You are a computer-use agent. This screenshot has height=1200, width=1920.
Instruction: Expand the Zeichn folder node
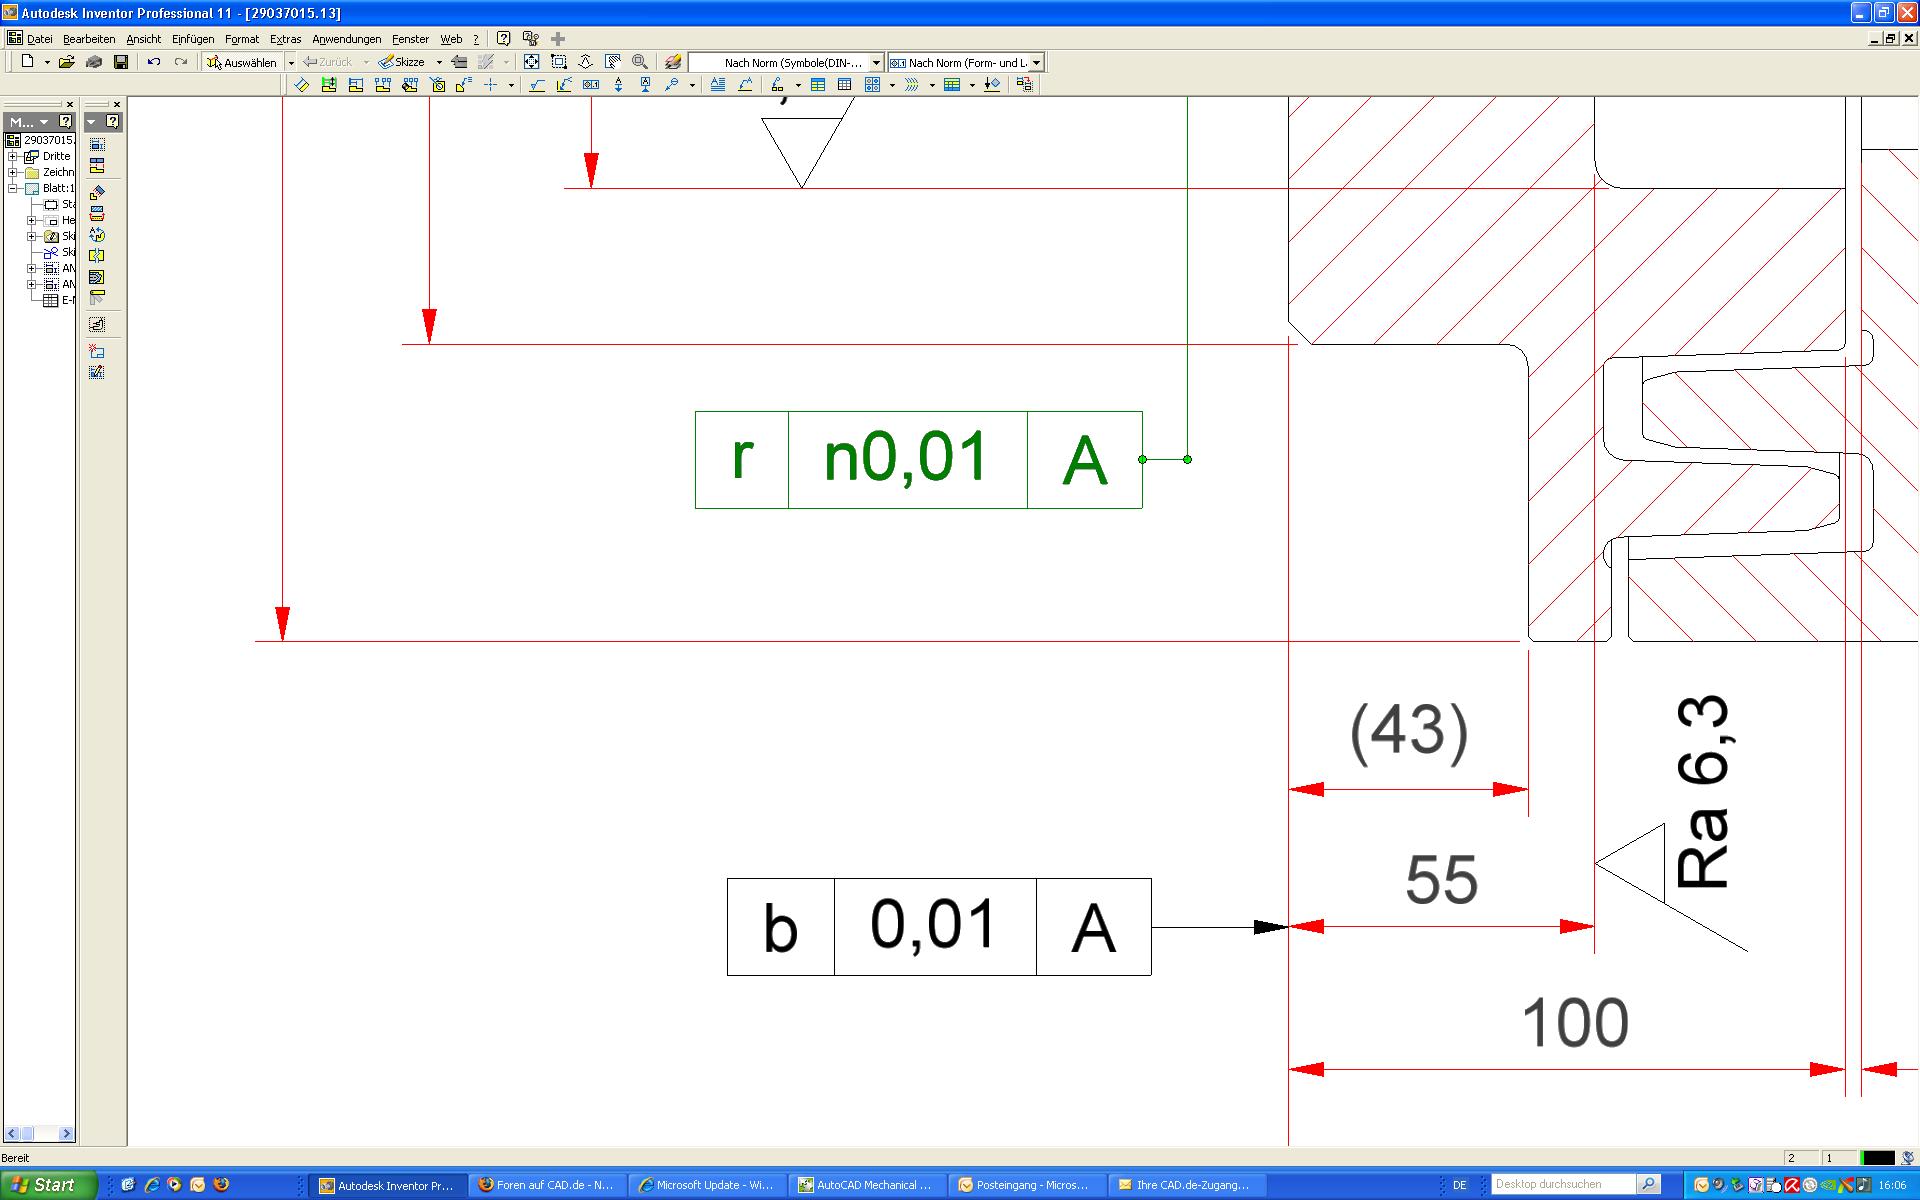(13, 172)
